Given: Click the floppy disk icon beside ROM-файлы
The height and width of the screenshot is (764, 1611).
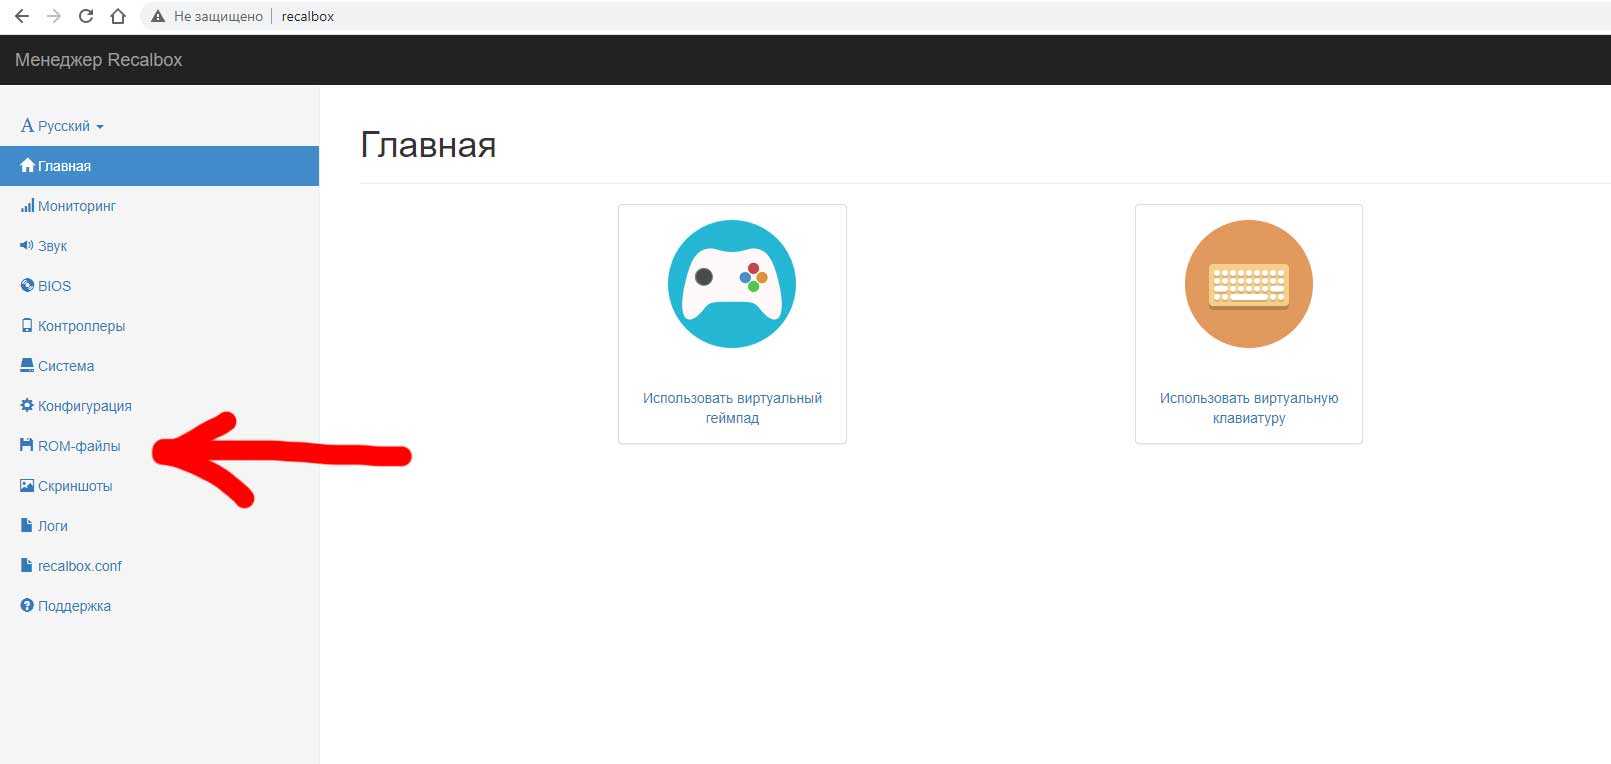Looking at the screenshot, I should (x=27, y=446).
